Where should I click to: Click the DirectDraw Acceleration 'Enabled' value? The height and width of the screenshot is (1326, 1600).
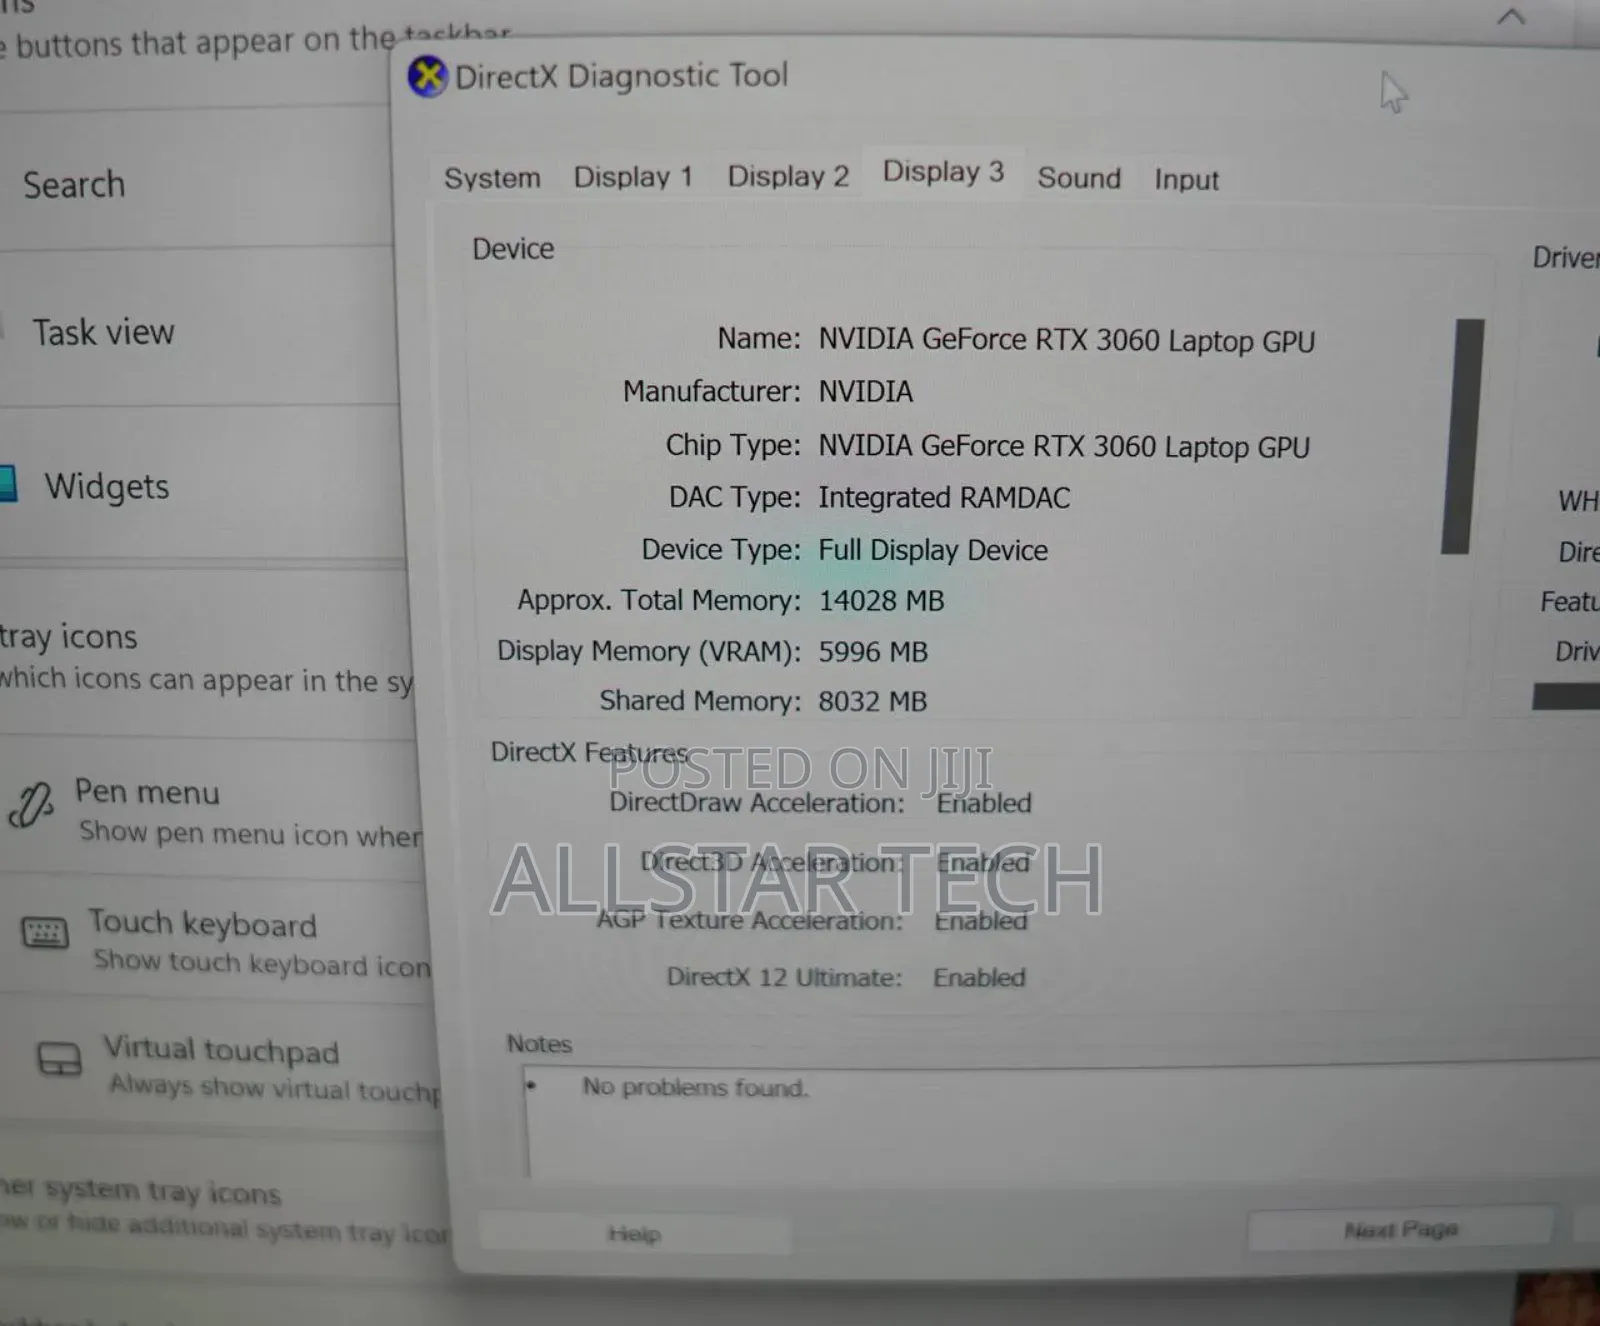pos(984,803)
